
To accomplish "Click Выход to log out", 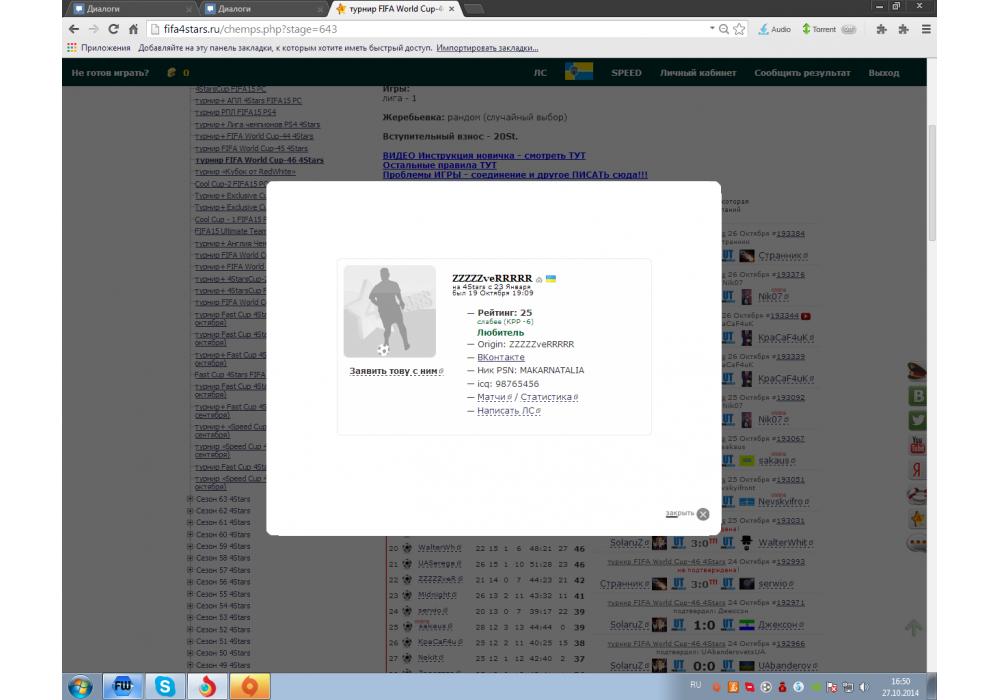I will [884, 73].
